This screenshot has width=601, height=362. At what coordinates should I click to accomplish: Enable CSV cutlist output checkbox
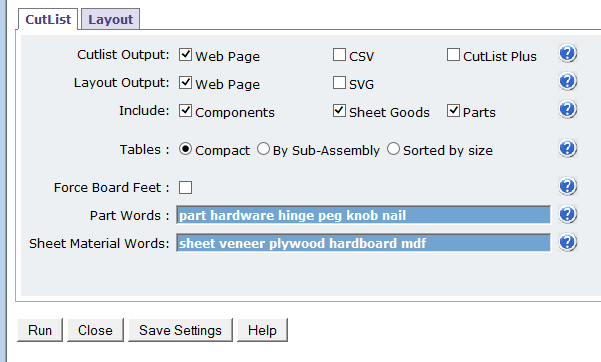pyautogui.click(x=339, y=55)
